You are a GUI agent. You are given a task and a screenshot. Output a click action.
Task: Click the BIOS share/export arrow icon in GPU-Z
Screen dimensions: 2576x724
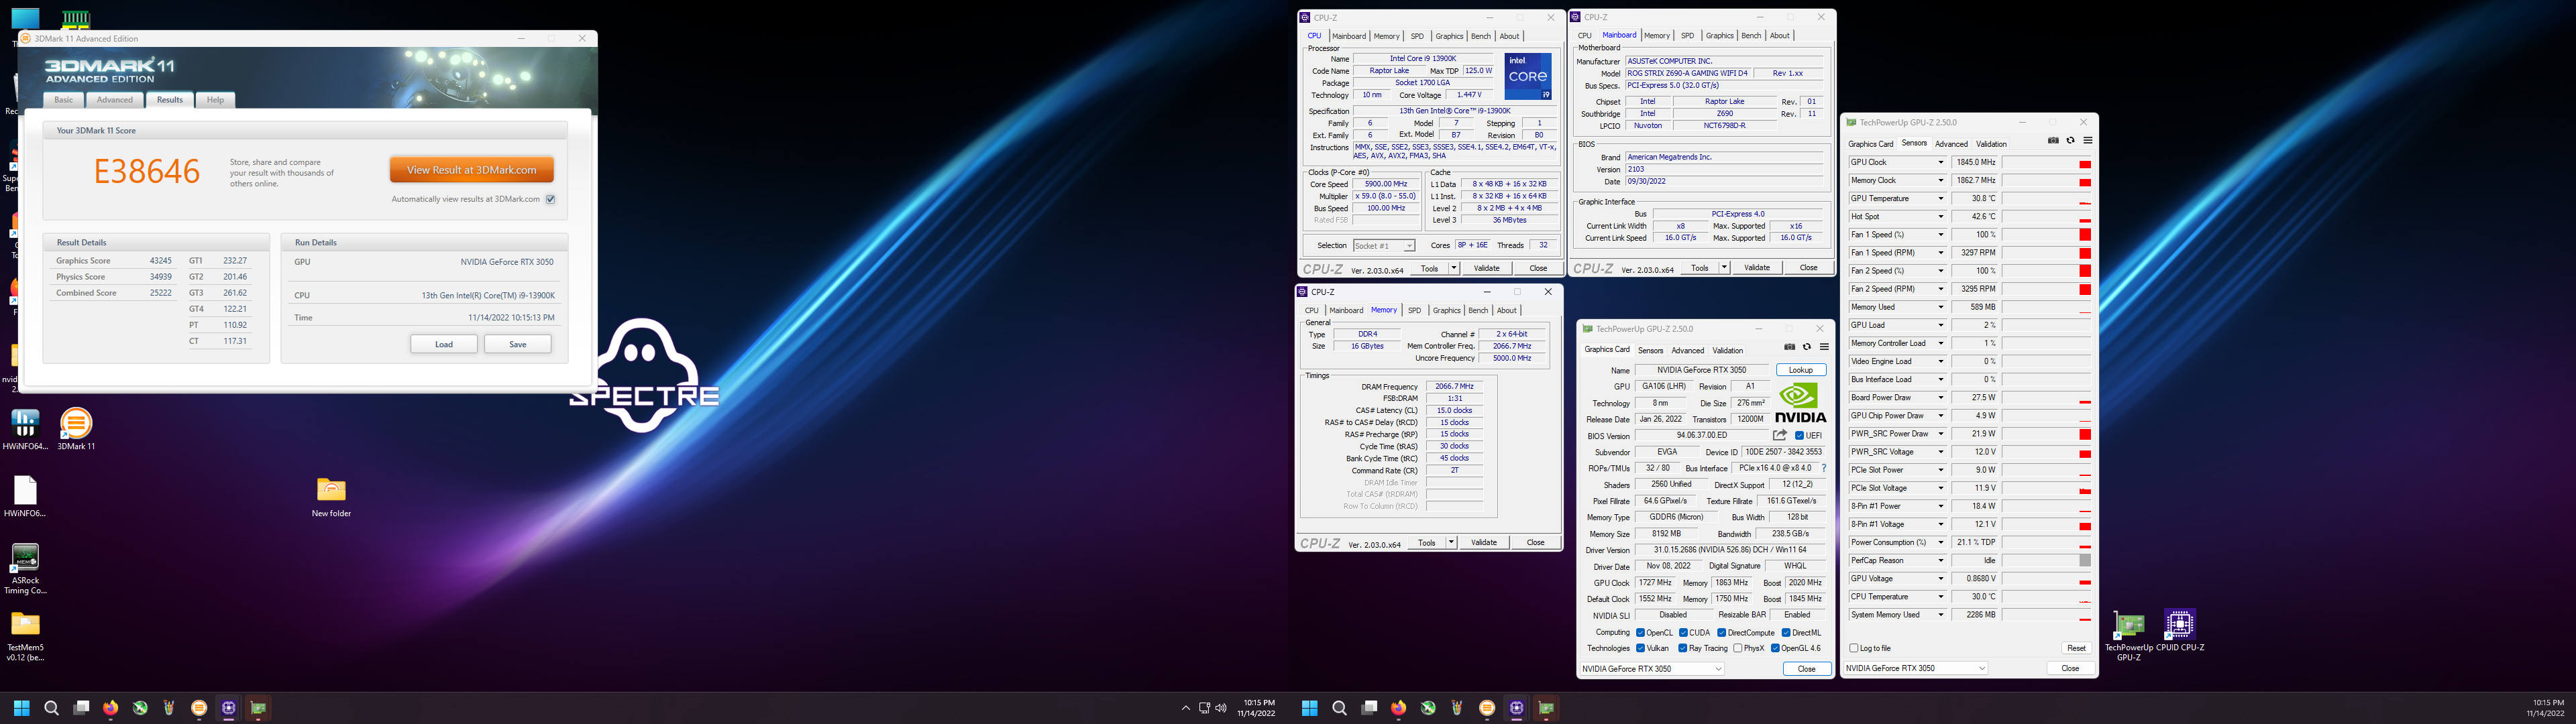(1780, 435)
